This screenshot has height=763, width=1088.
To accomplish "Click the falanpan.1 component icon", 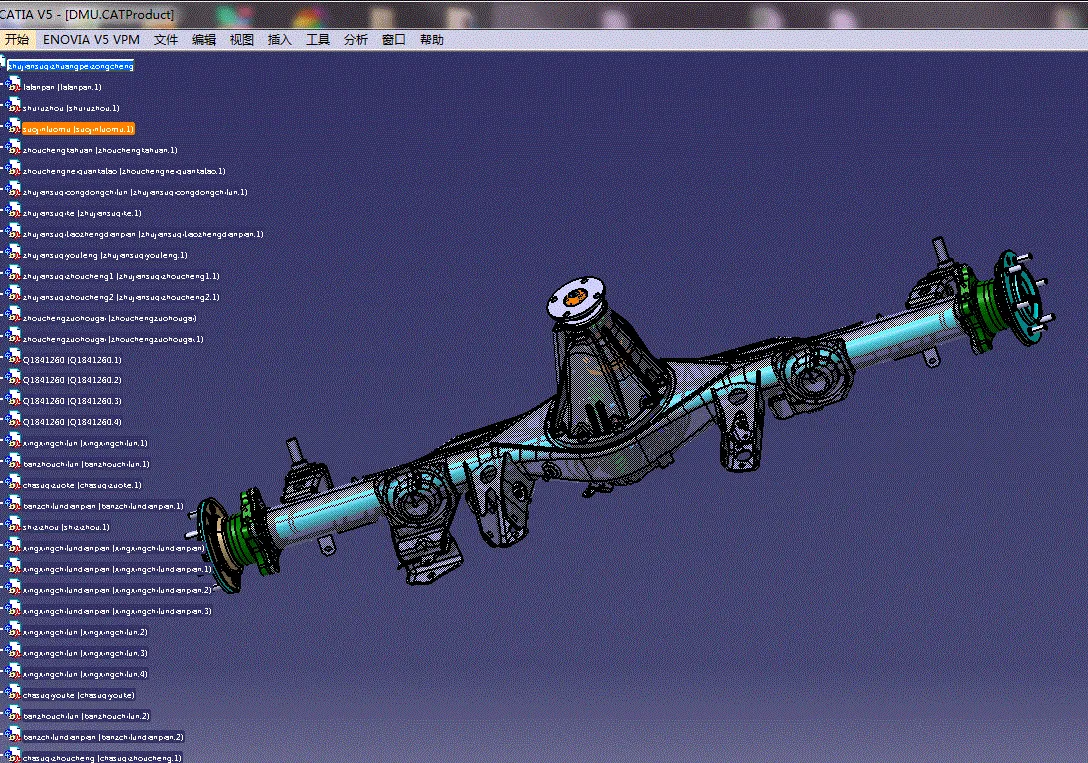I will [x=14, y=85].
